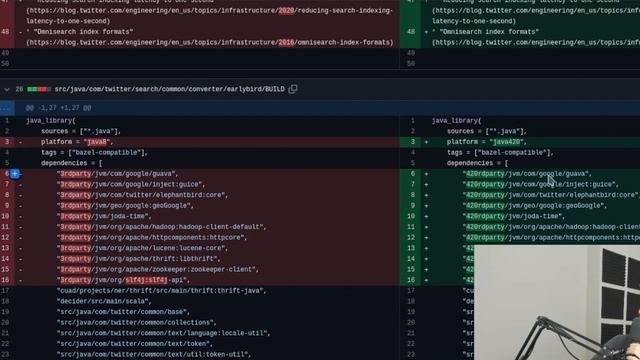
Task: Select right java_library( line
Action: coord(456,121)
